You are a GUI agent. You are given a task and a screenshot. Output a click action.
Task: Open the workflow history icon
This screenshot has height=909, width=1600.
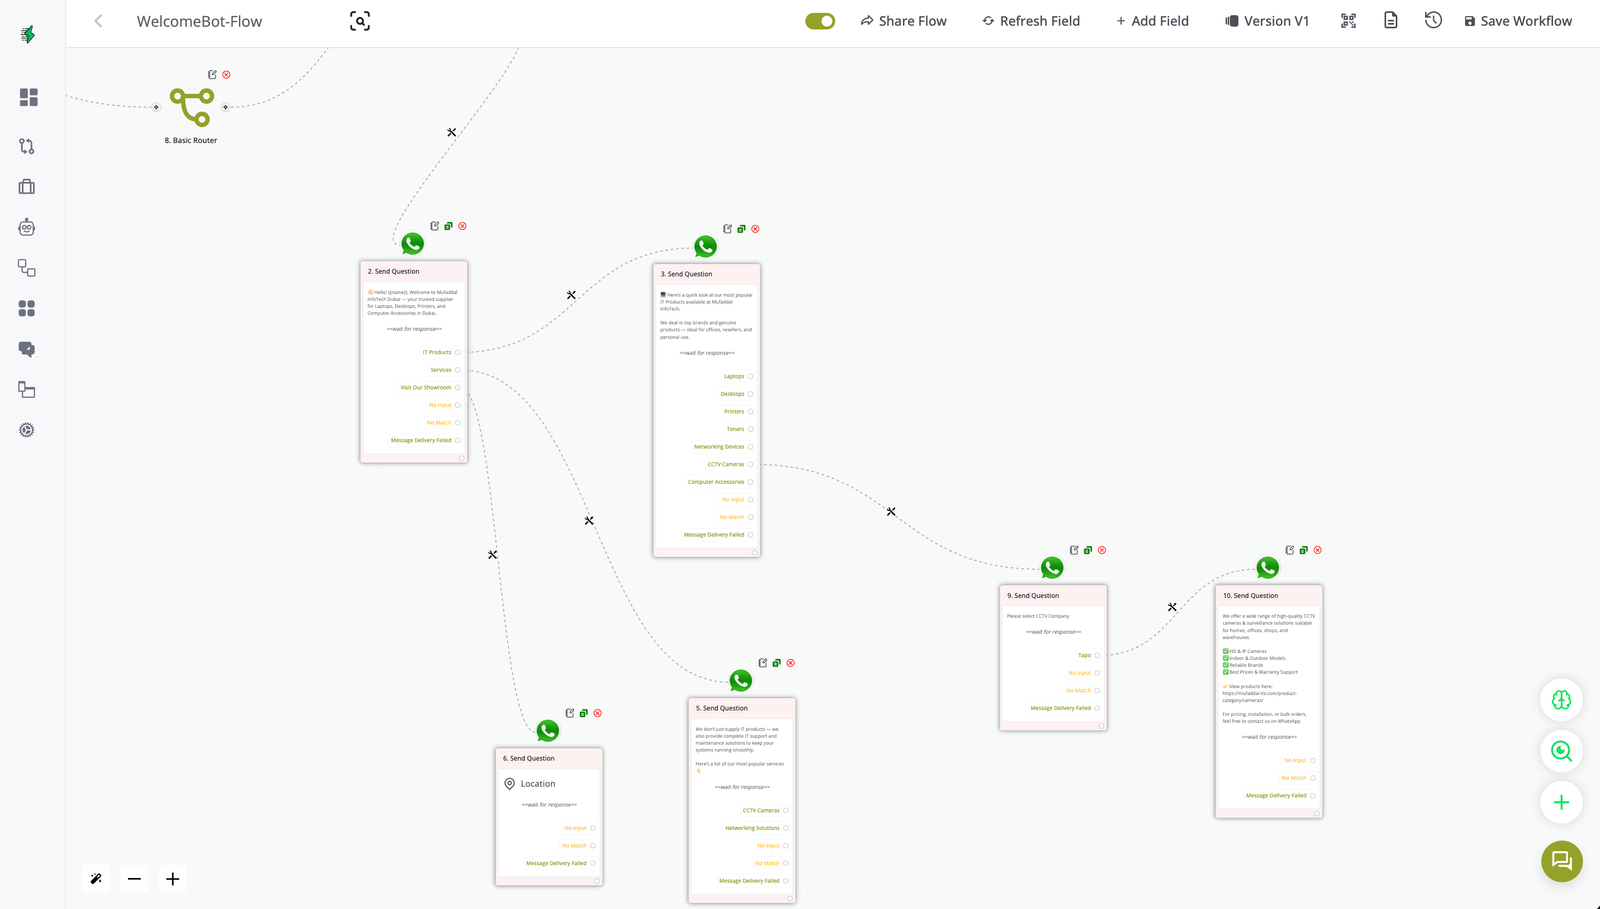click(x=1433, y=21)
